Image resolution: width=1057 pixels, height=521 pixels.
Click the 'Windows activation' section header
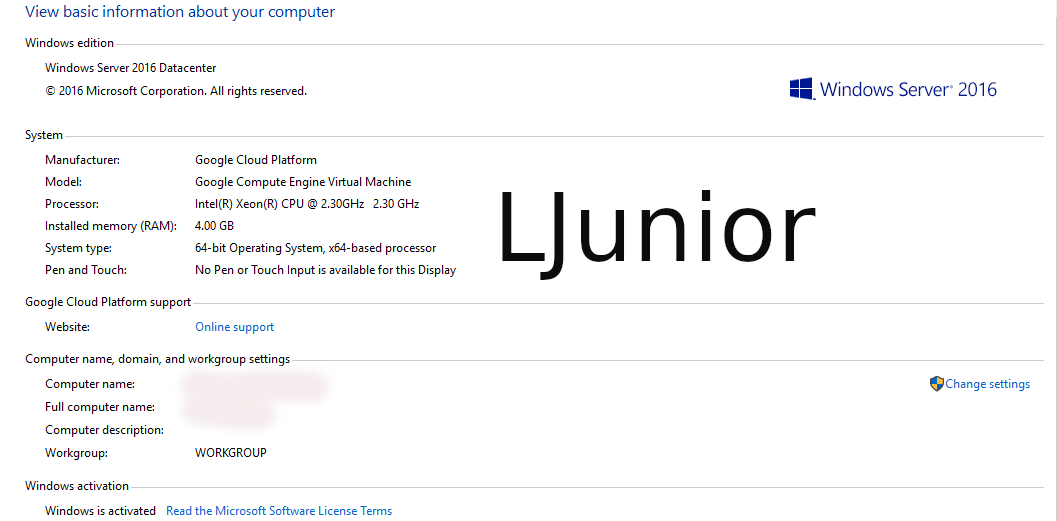(x=77, y=486)
